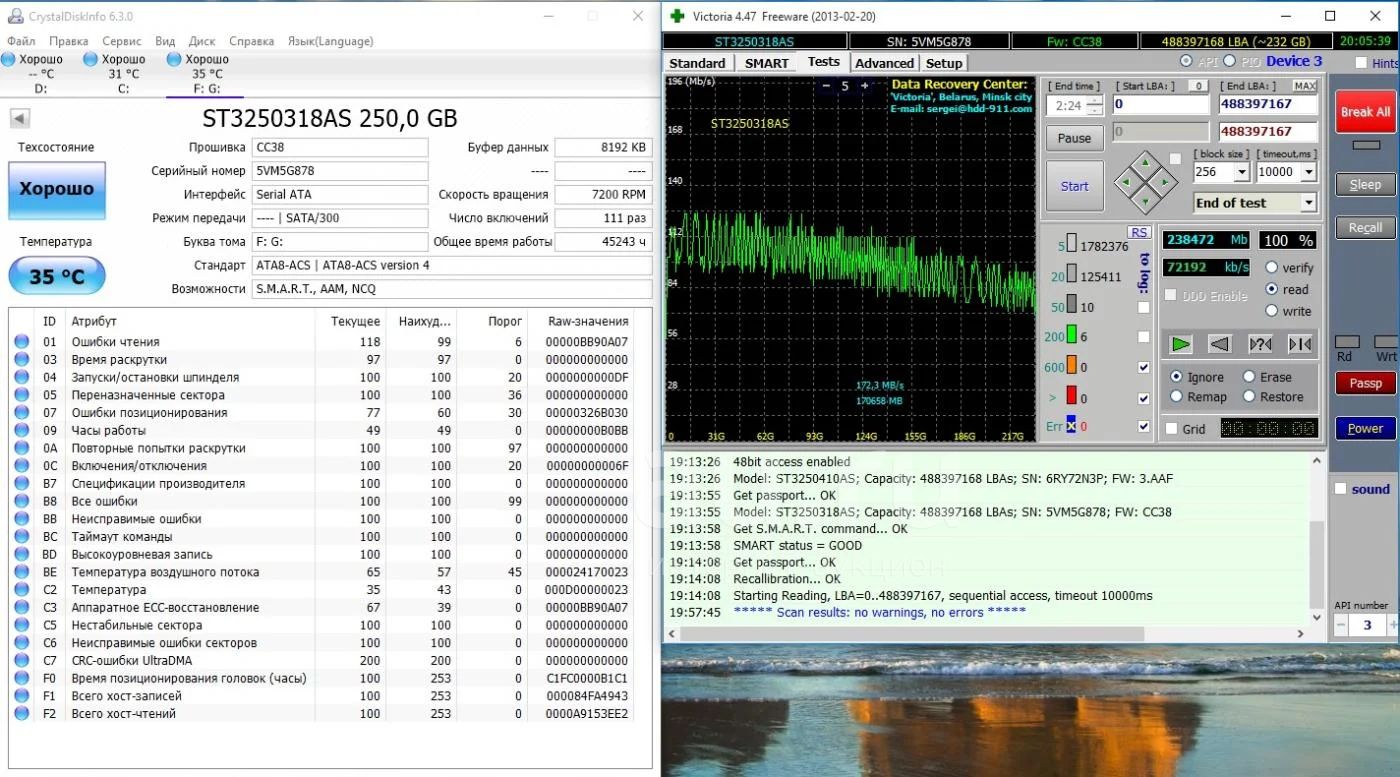1400x777 pixels.
Task: Toggle the sound checkbox
Action: pos(1340,489)
